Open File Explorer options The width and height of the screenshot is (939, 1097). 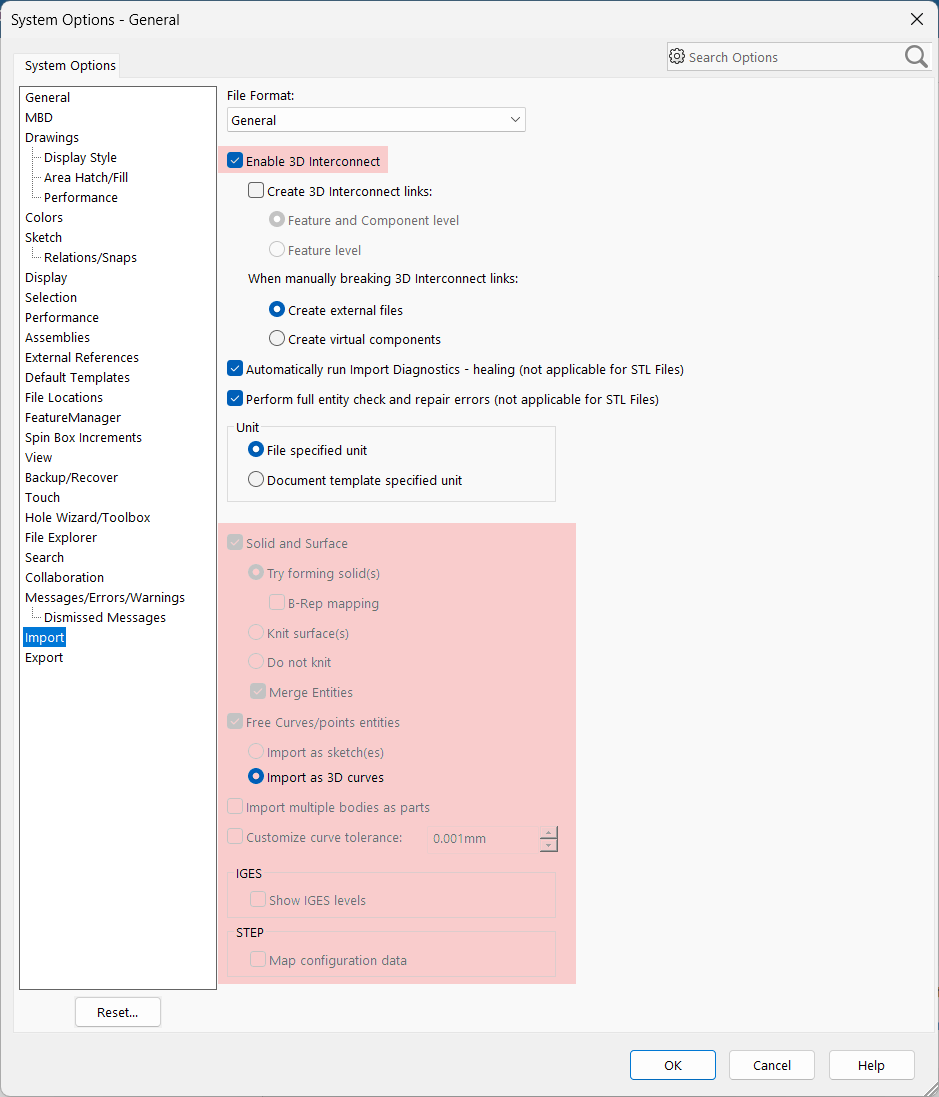(x=61, y=537)
